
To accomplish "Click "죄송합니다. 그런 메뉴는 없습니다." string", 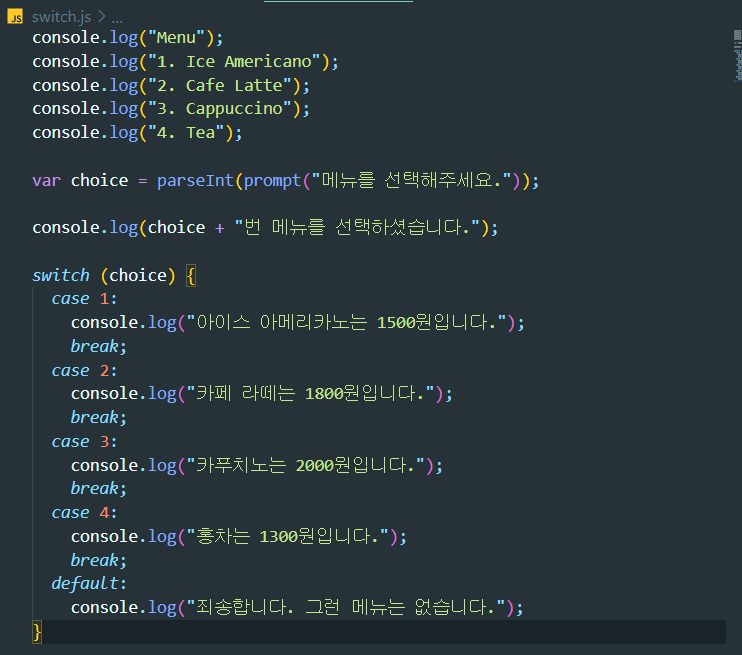I will click(x=346, y=607).
